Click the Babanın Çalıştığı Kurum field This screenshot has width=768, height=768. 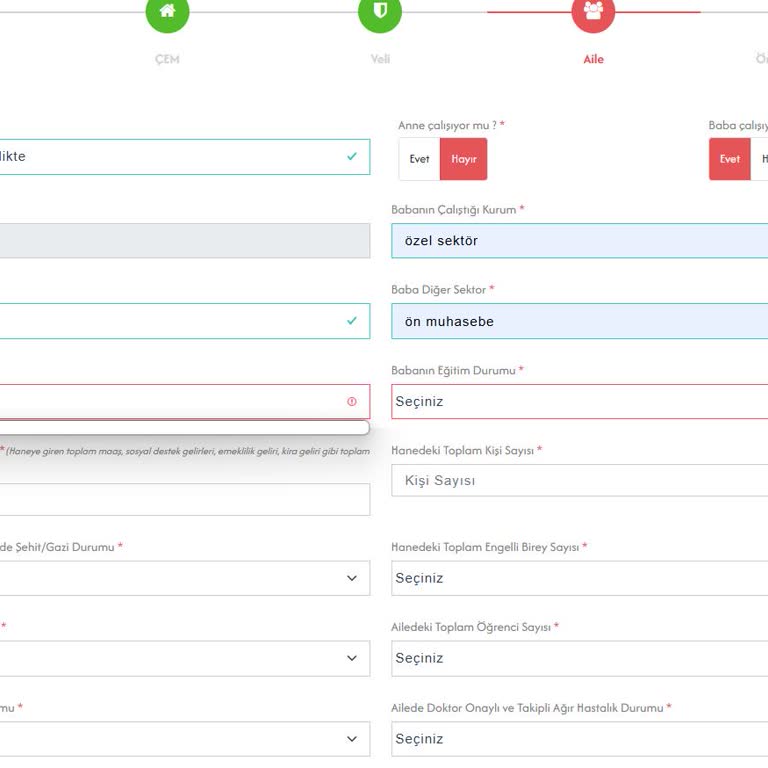[x=579, y=241]
